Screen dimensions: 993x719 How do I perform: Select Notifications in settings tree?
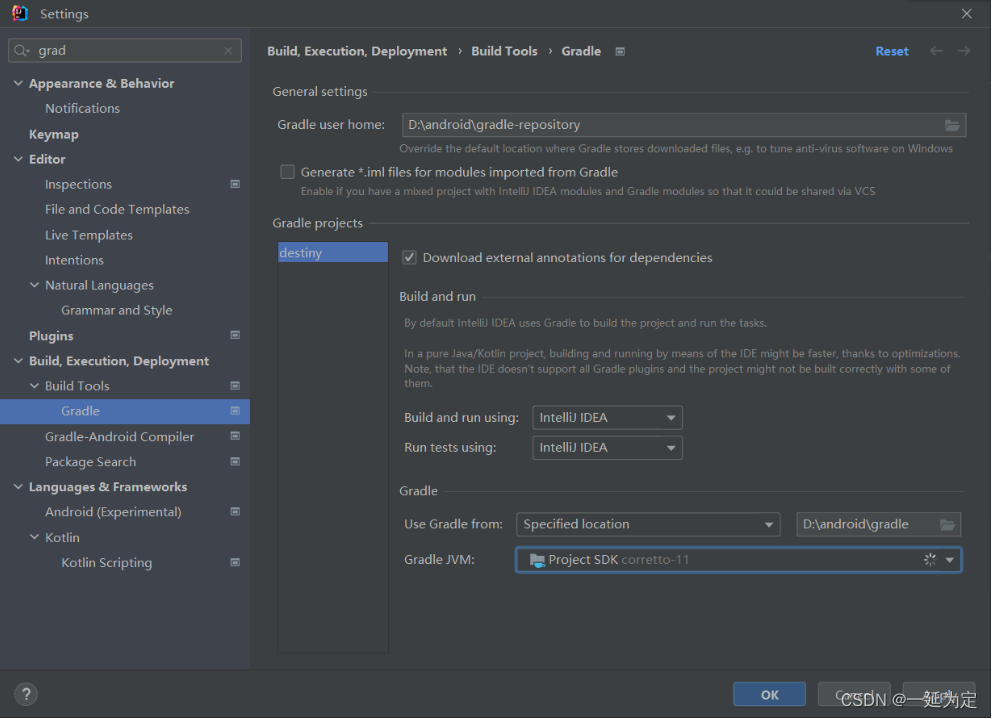tap(82, 109)
